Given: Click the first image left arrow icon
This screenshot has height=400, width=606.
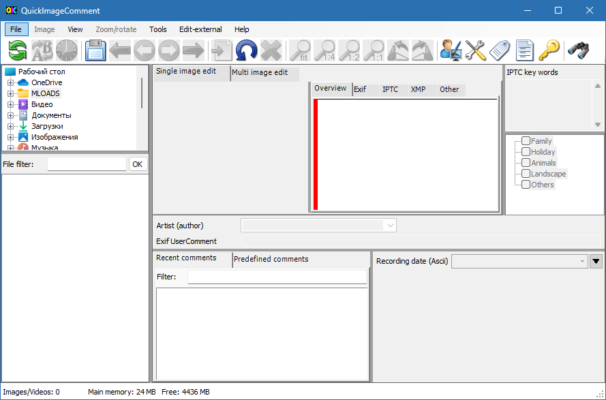Looking at the screenshot, I should click(120, 50).
